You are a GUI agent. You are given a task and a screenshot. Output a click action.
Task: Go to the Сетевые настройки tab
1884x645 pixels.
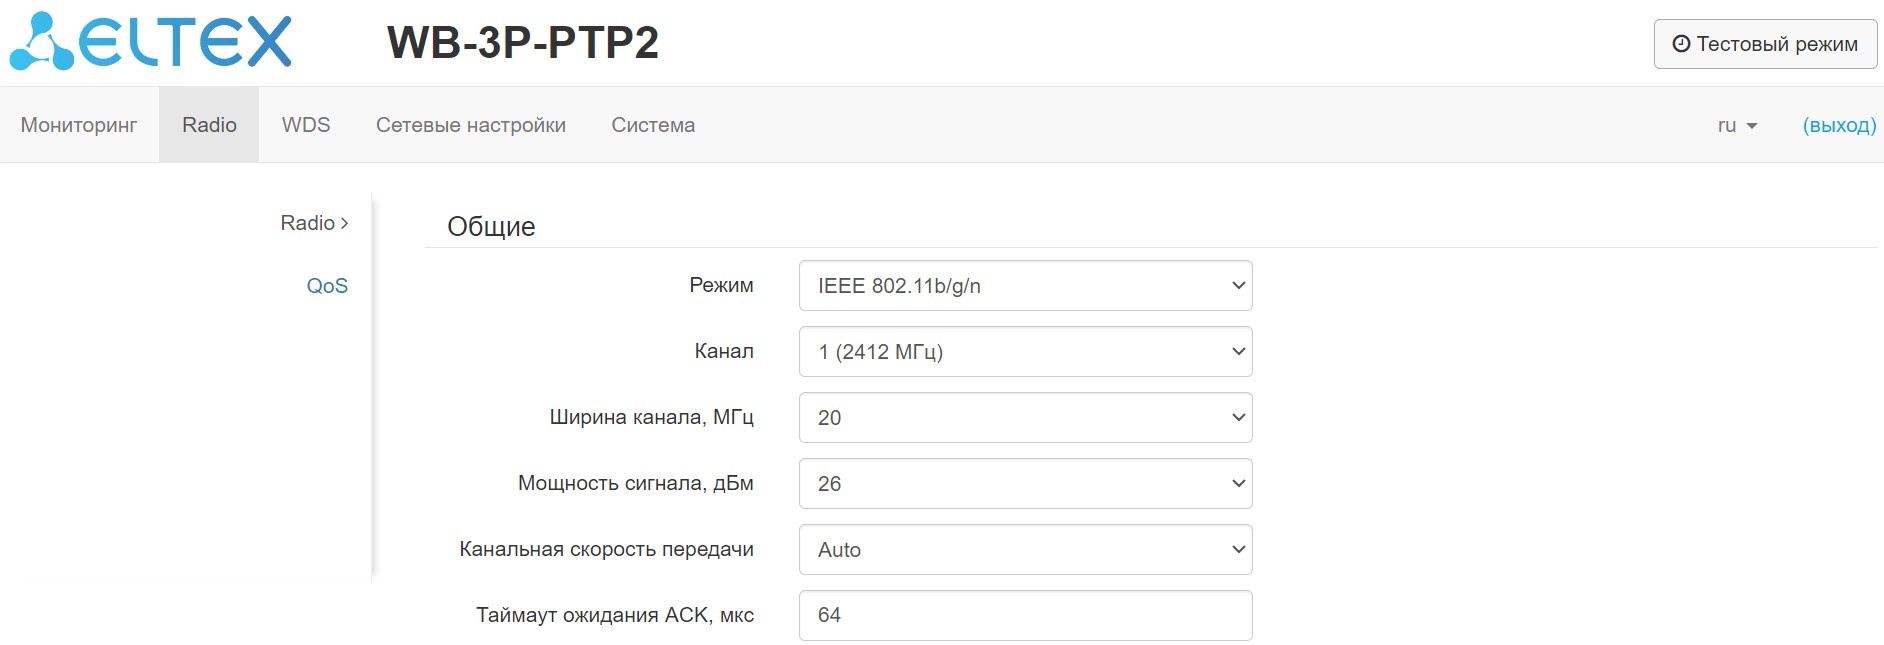pos(471,125)
